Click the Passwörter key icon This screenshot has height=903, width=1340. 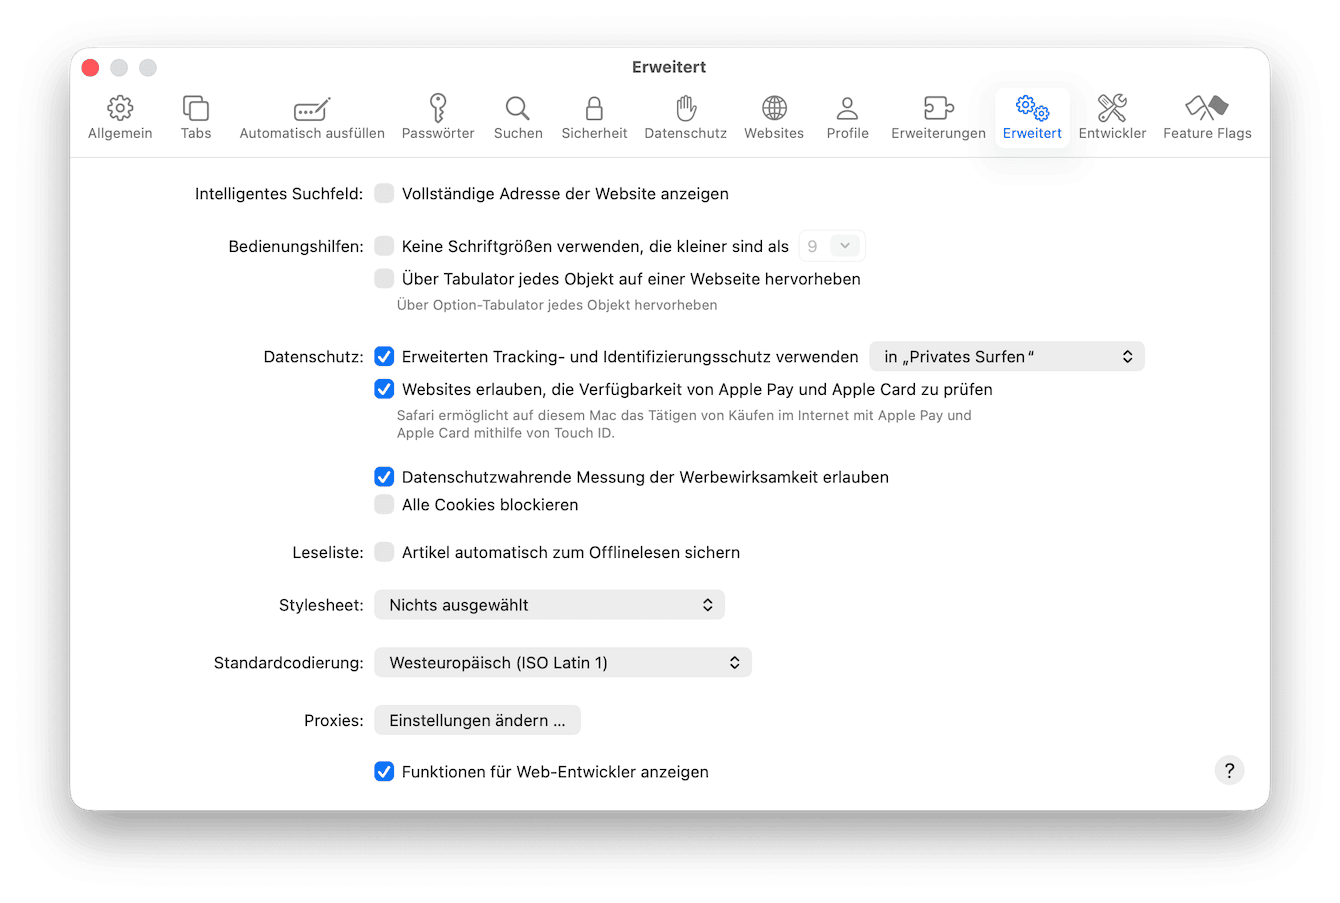[x=438, y=110]
